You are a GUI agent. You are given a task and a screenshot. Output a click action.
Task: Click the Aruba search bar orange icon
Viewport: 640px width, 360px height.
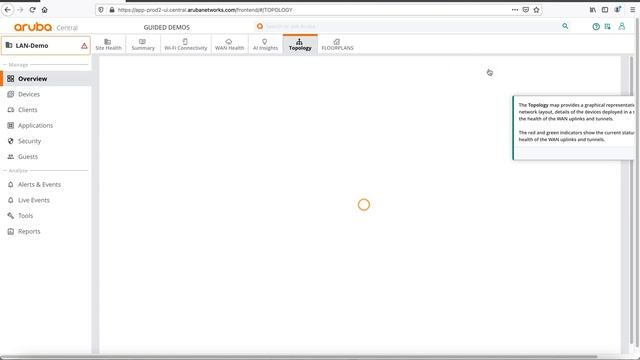tap(260, 26)
